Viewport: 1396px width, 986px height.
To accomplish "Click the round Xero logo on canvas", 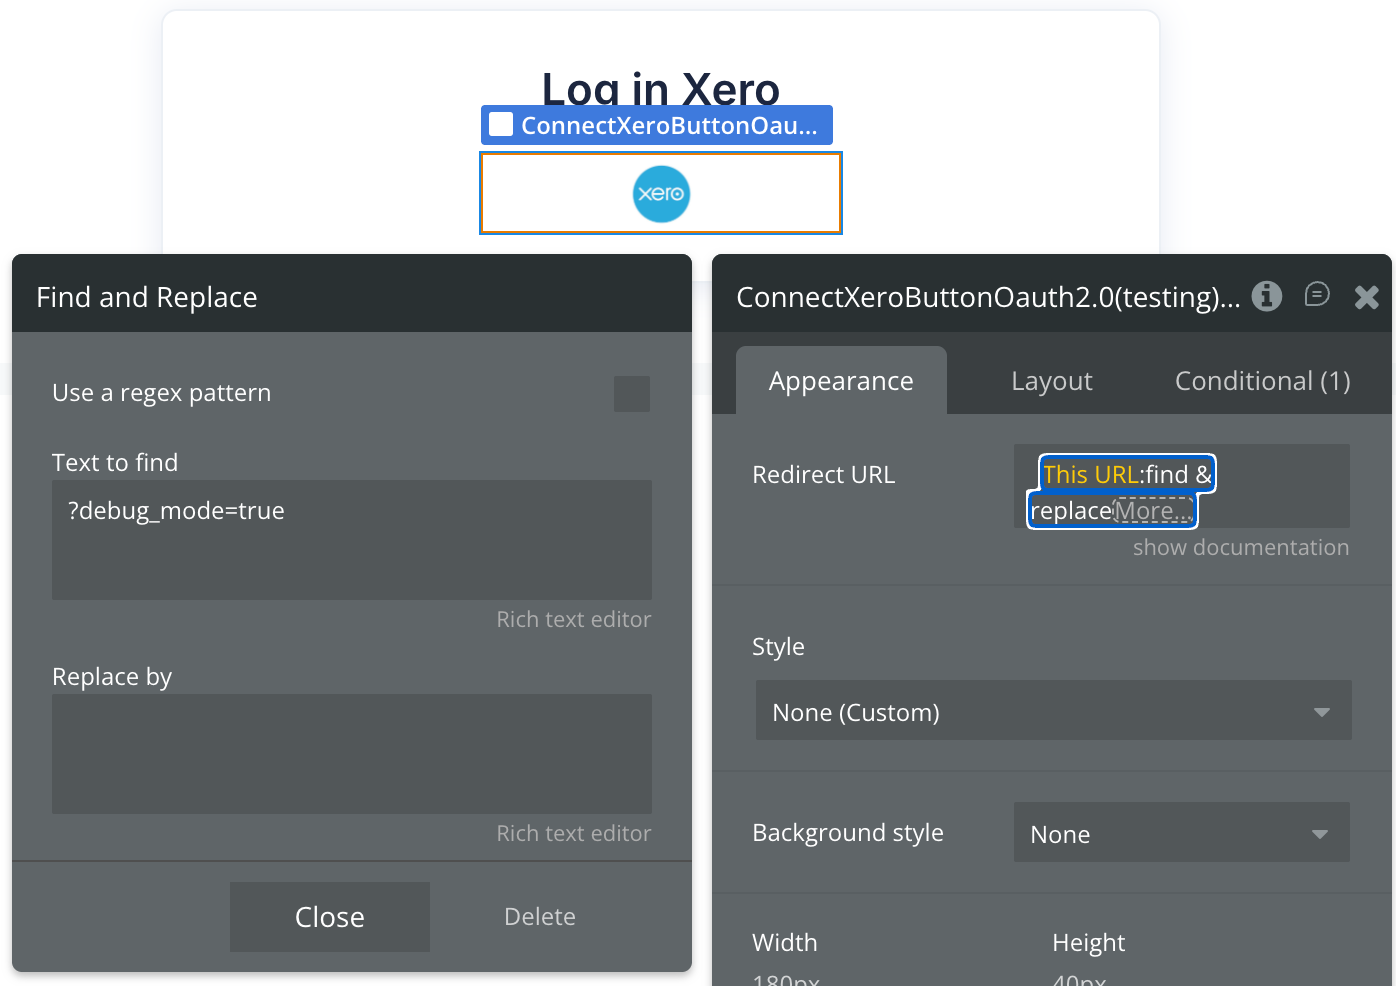I will point(661,194).
